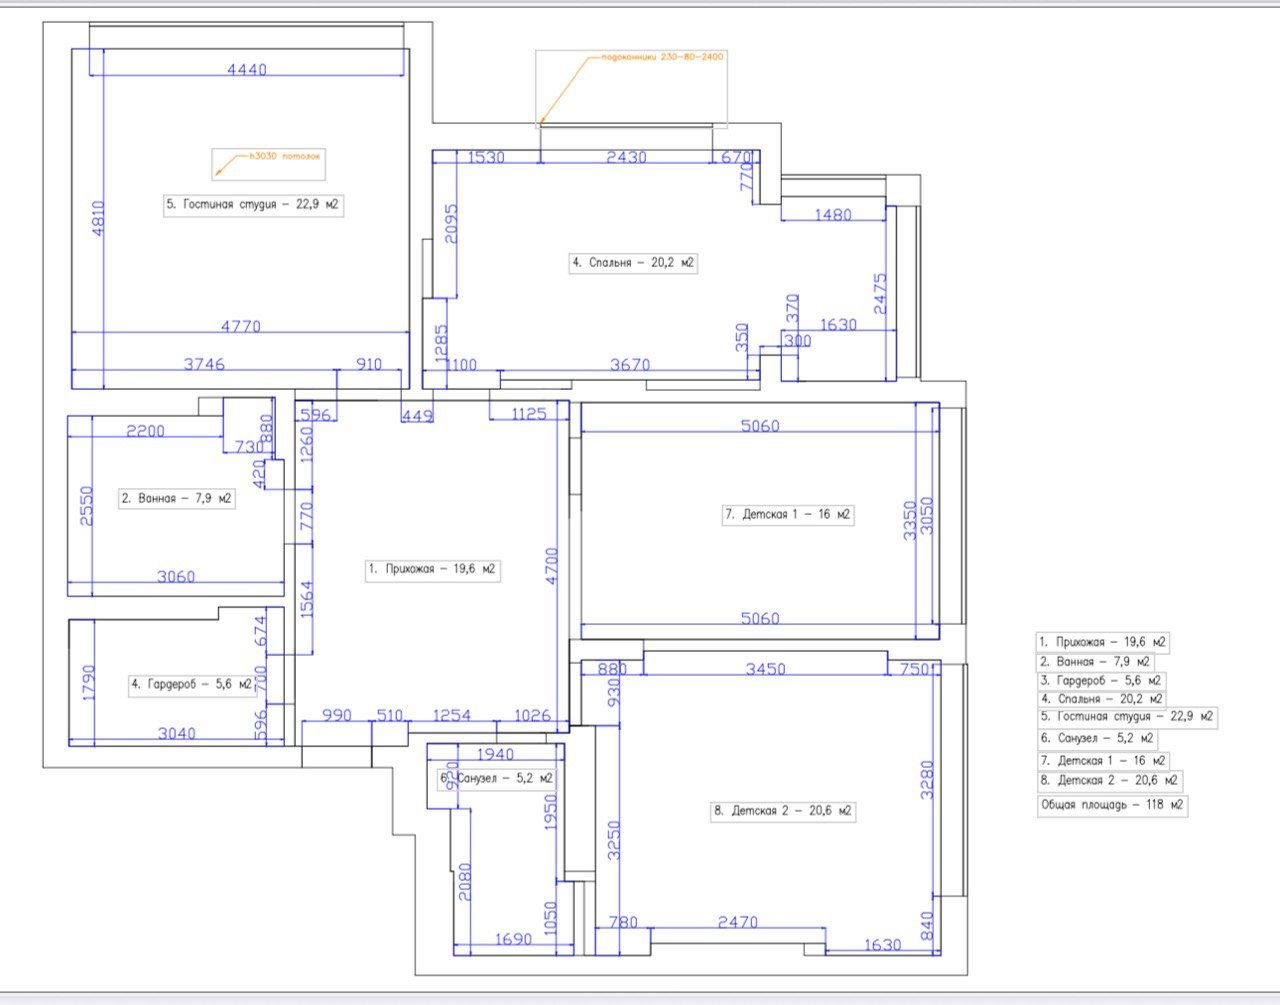1280x1005 pixels.
Task: Click the living room label "Гостиная студия – 22,9 м2" inside the room
Action: (x=253, y=205)
